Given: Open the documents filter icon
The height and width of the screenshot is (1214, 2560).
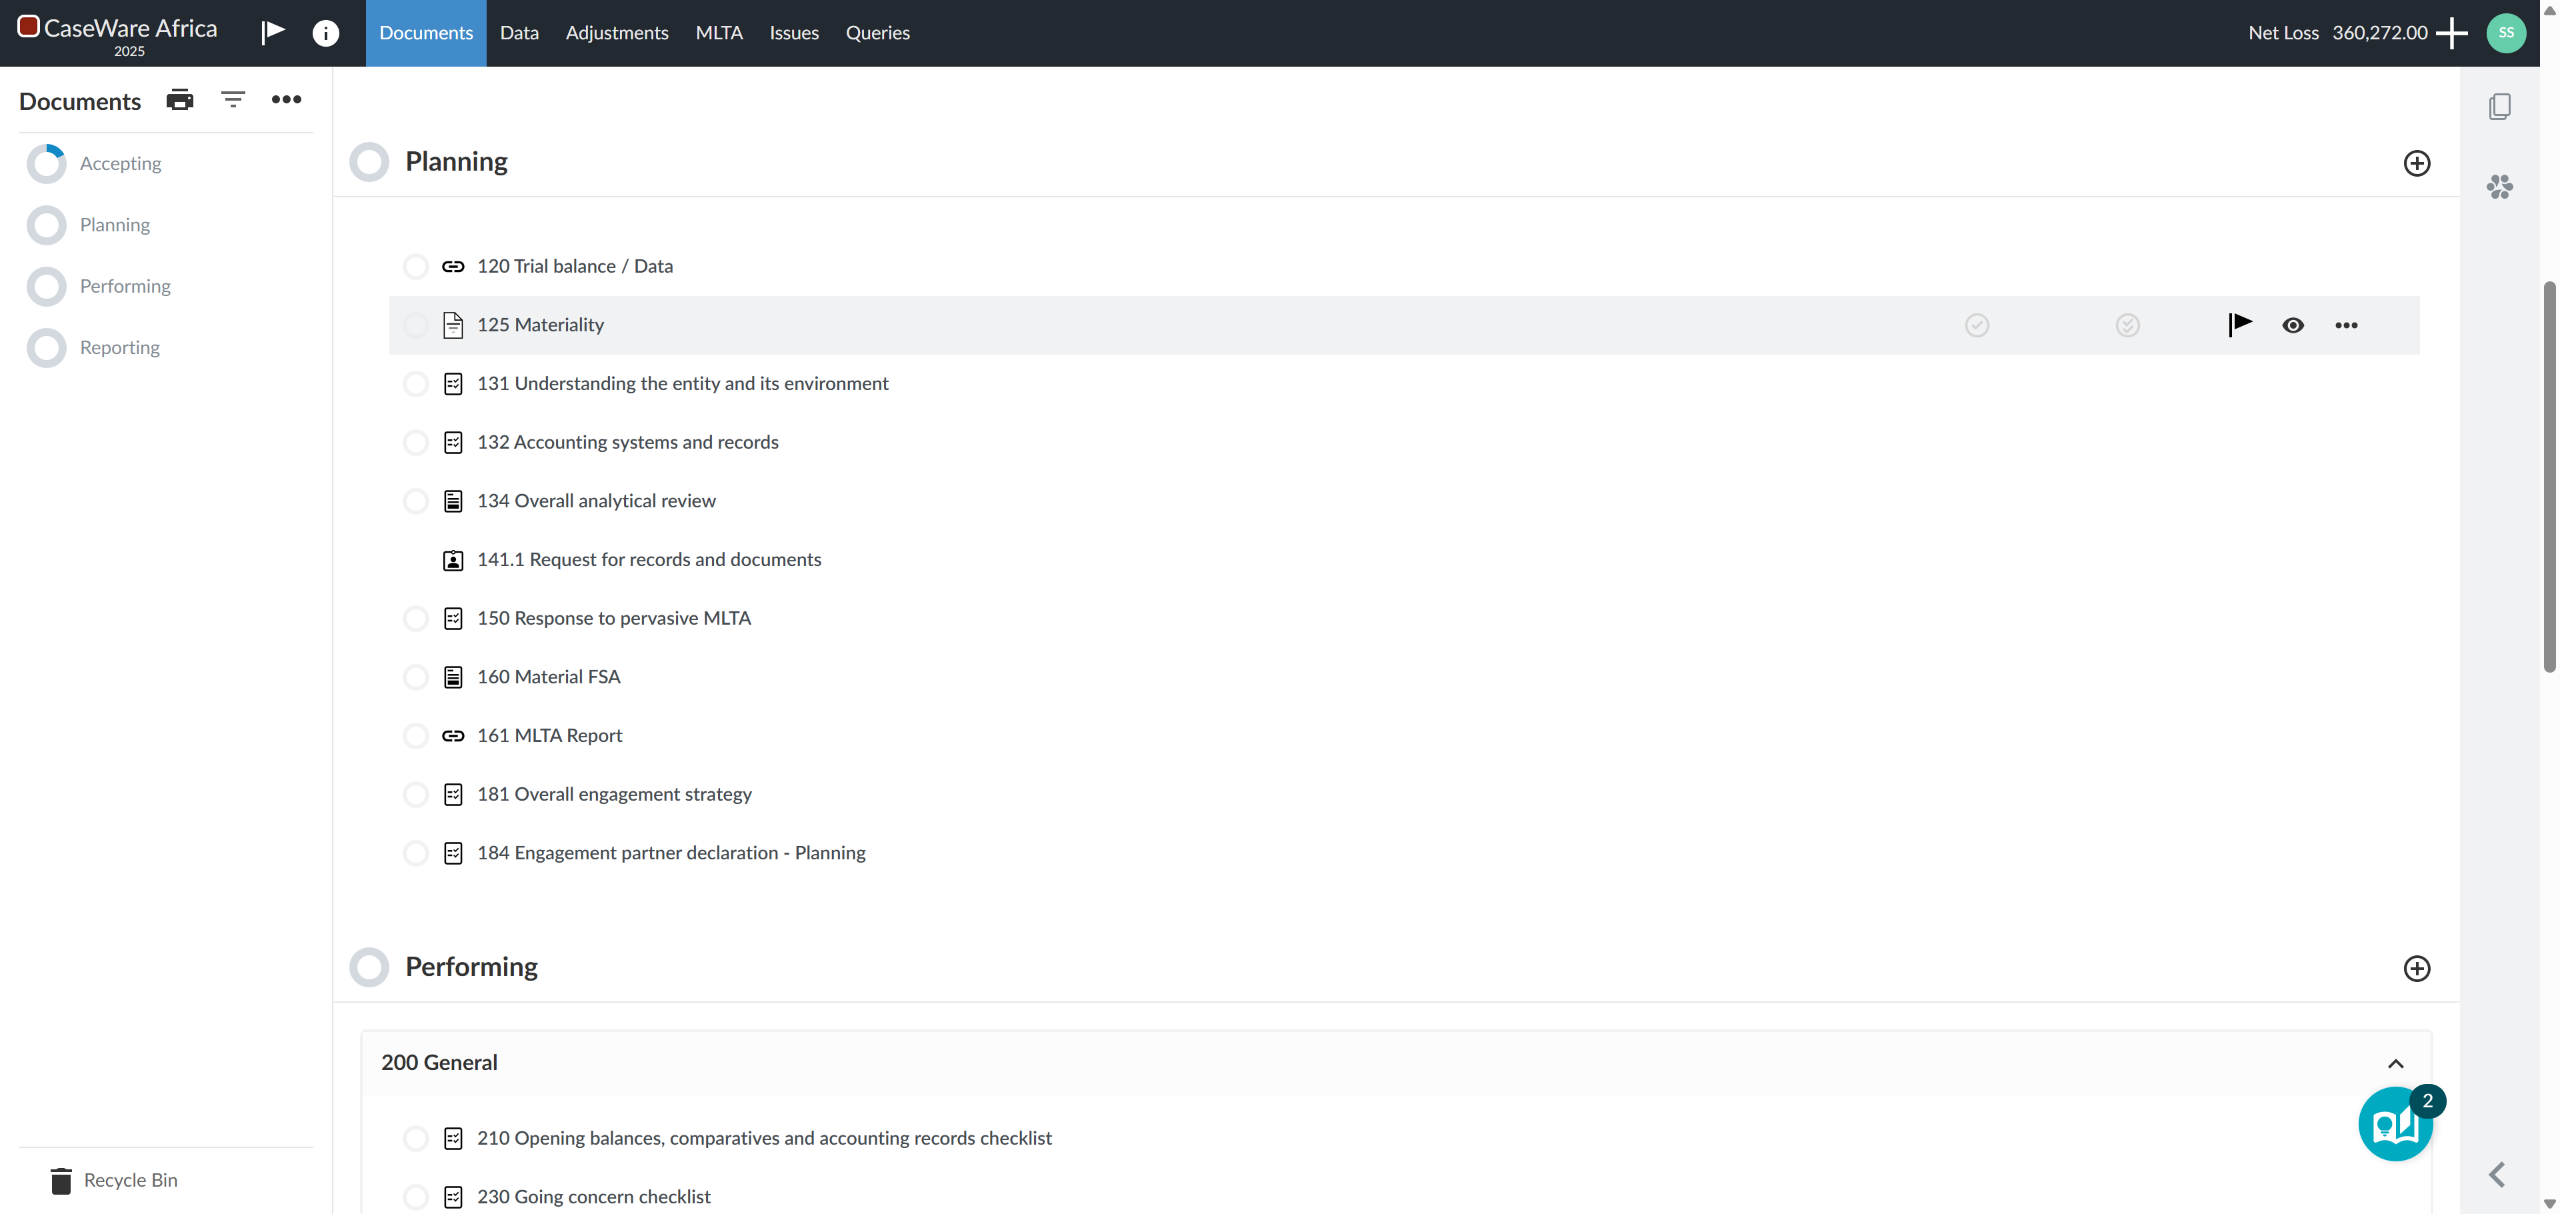Looking at the screenshot, I should pyautogui.click(x=233, y=100).
